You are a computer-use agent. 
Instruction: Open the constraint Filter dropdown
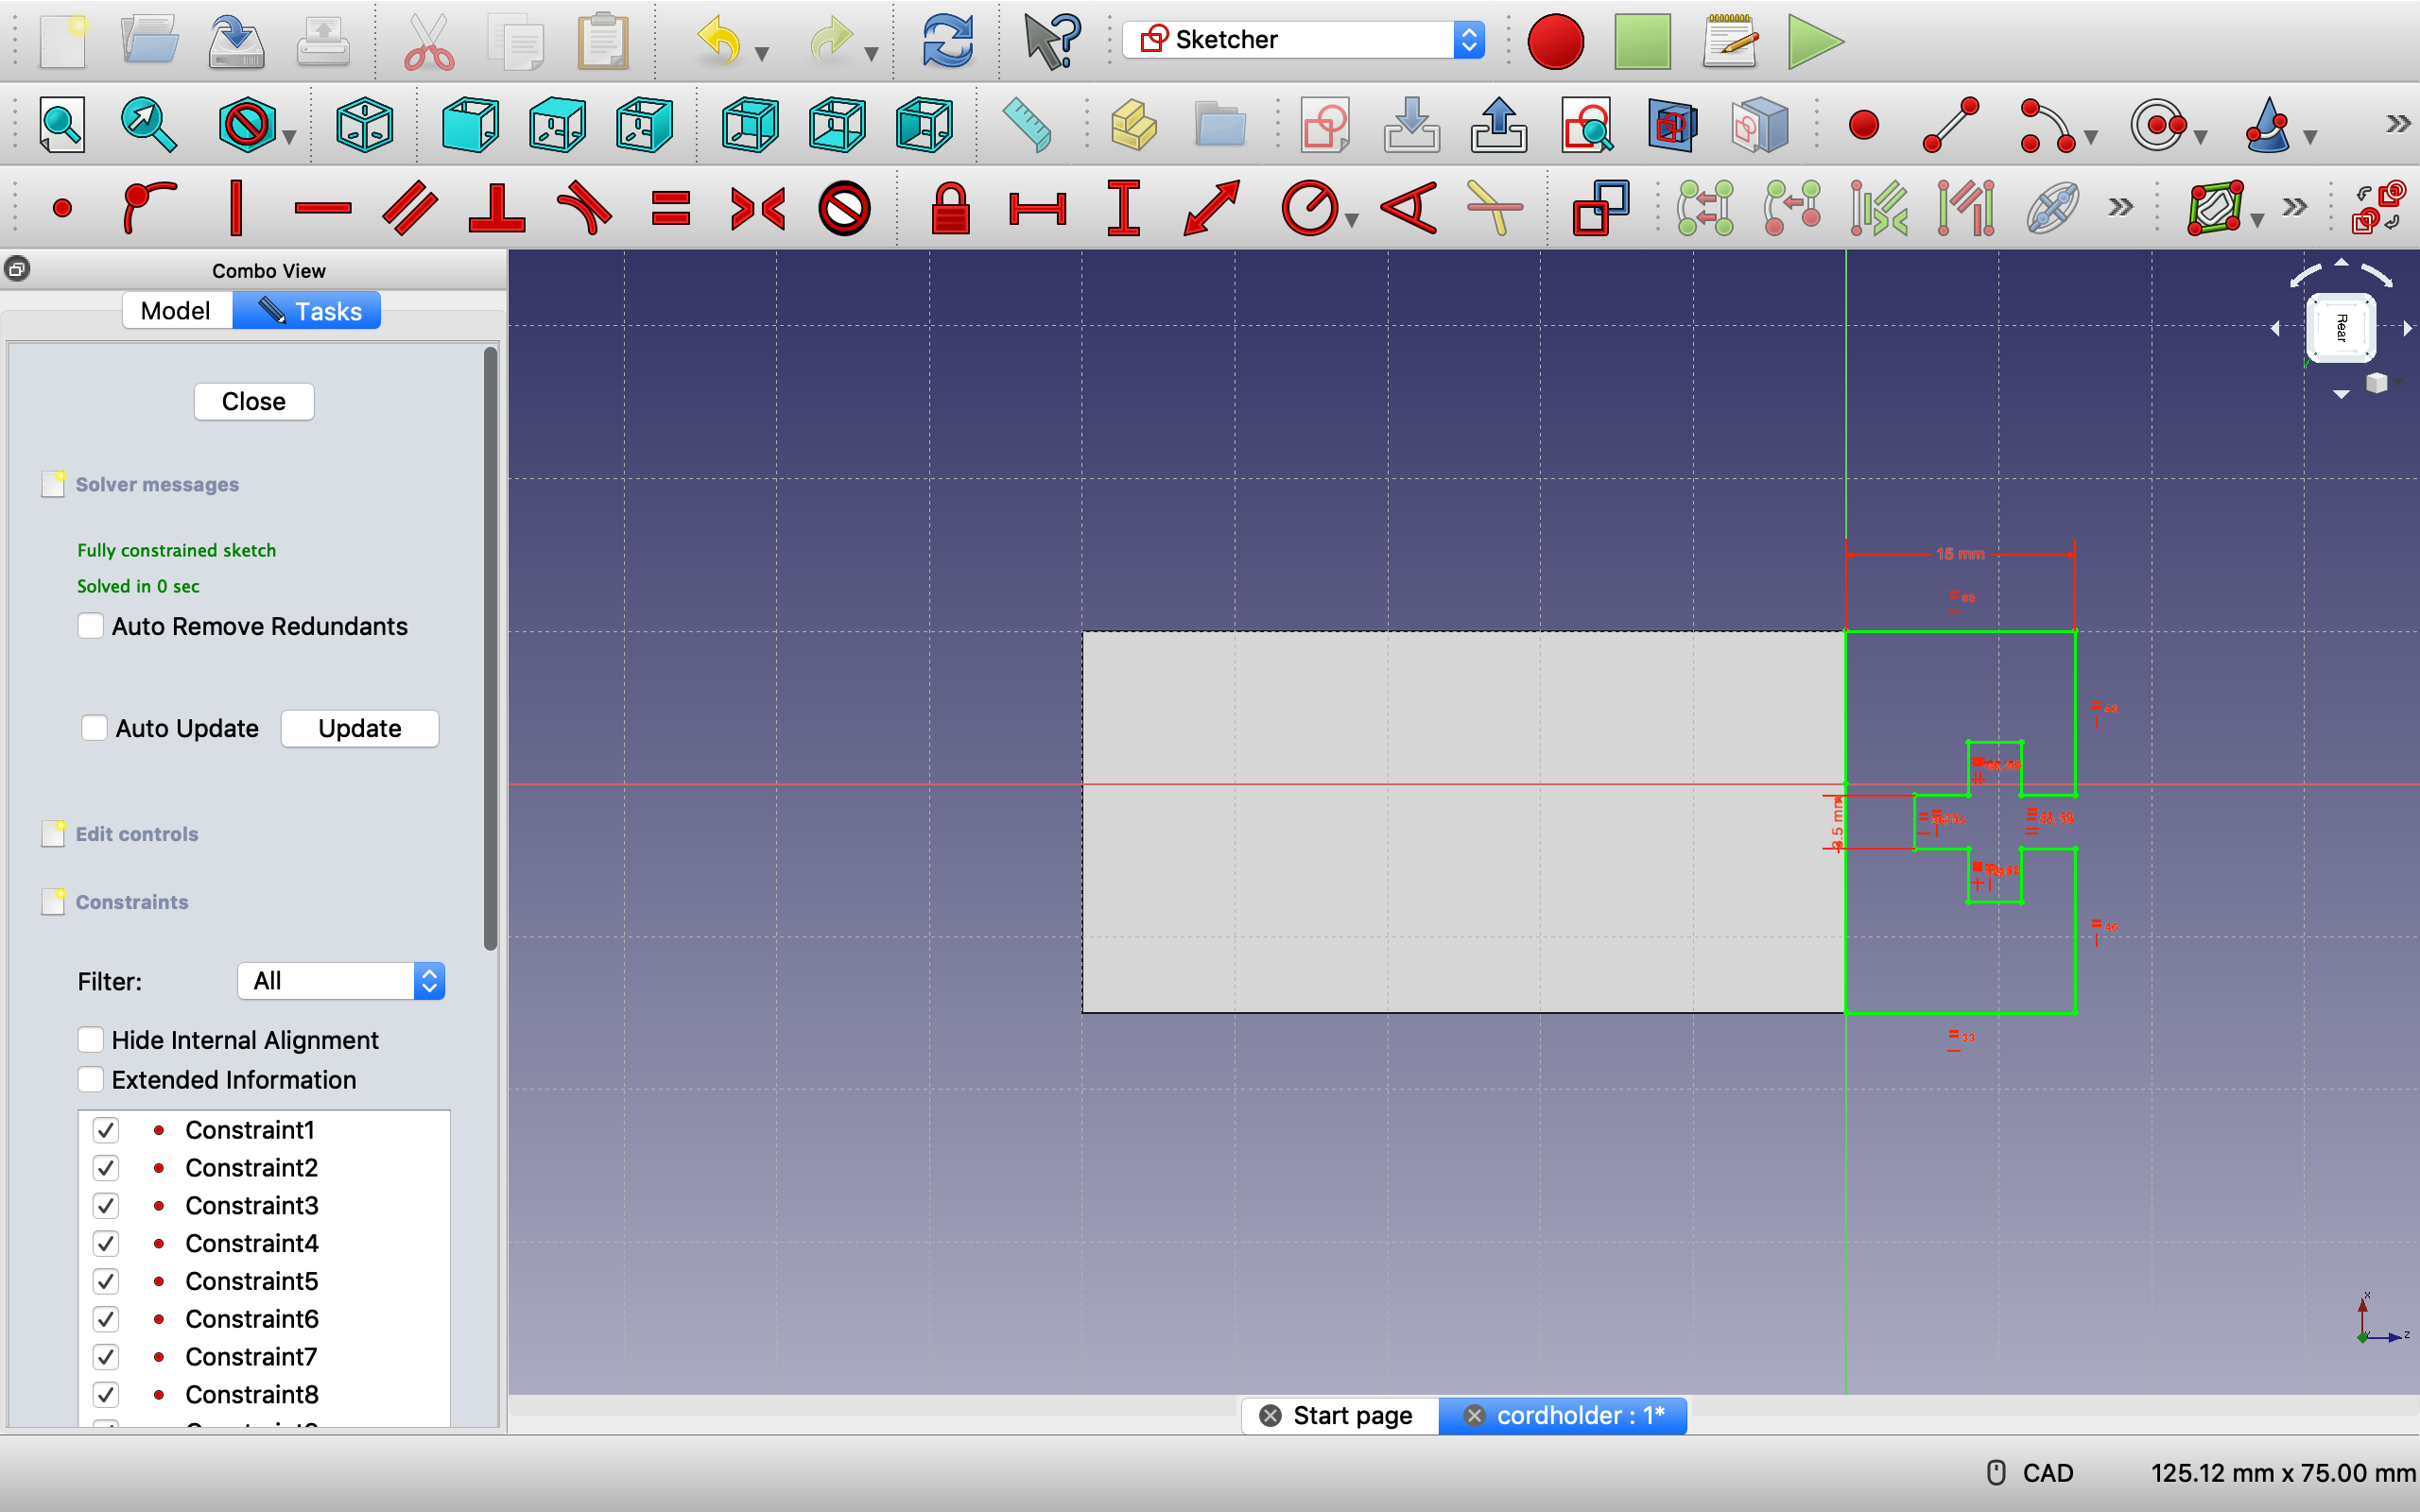click(x=341, y=981)
